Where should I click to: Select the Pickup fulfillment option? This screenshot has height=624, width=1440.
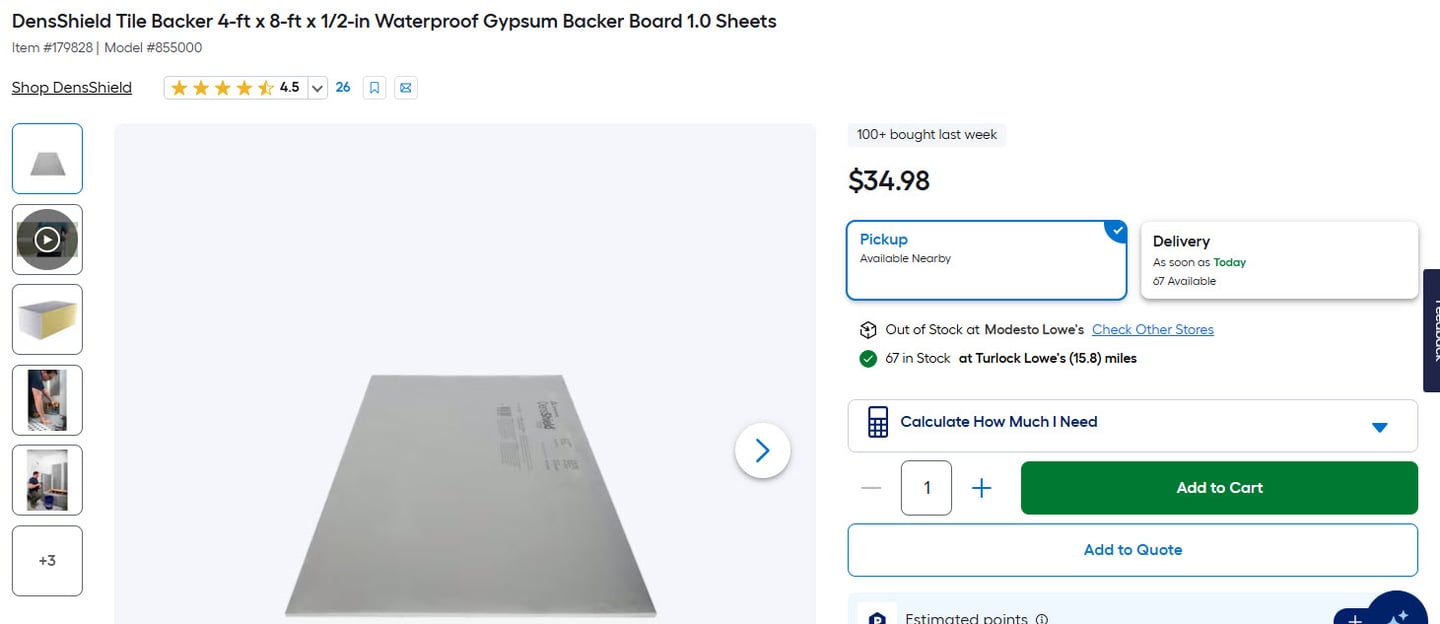click(x=986, y=260)
